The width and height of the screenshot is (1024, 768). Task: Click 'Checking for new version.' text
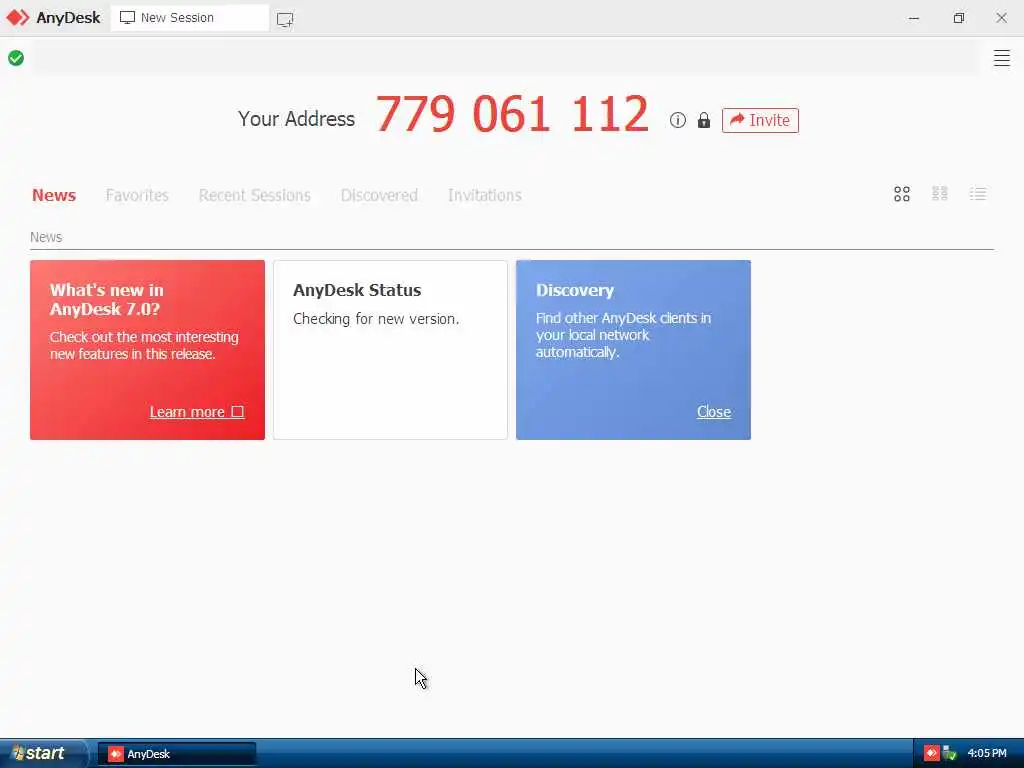[376, 319]
